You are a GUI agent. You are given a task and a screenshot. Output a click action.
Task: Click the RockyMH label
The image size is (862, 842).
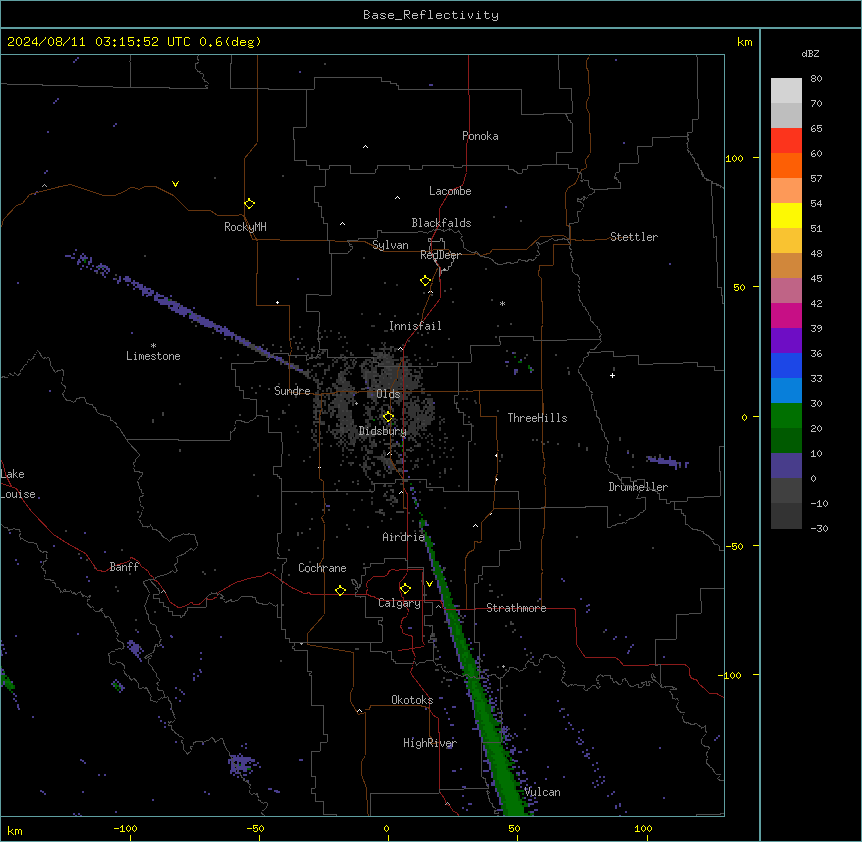pos(245,227)
